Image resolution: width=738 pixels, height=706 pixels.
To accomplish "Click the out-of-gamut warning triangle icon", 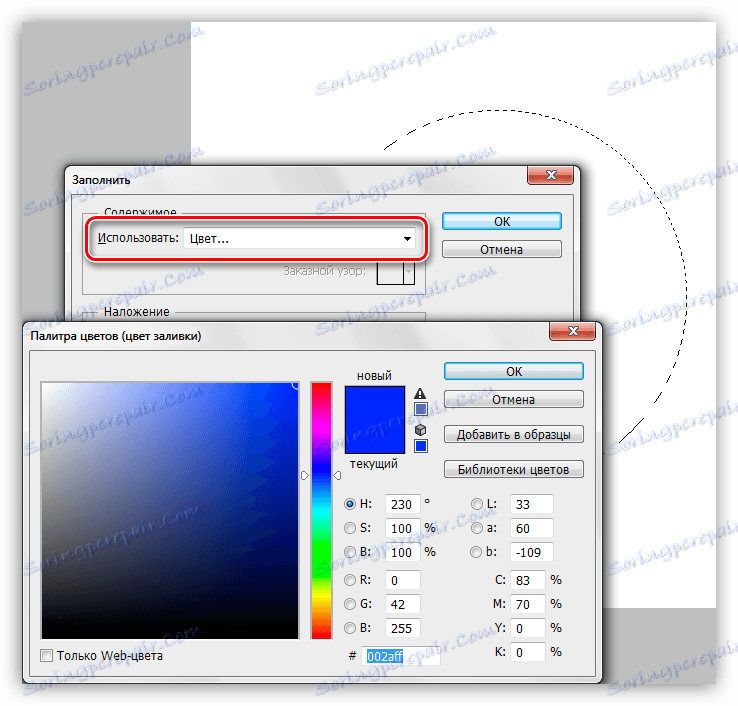I will (x=420, y=393).
